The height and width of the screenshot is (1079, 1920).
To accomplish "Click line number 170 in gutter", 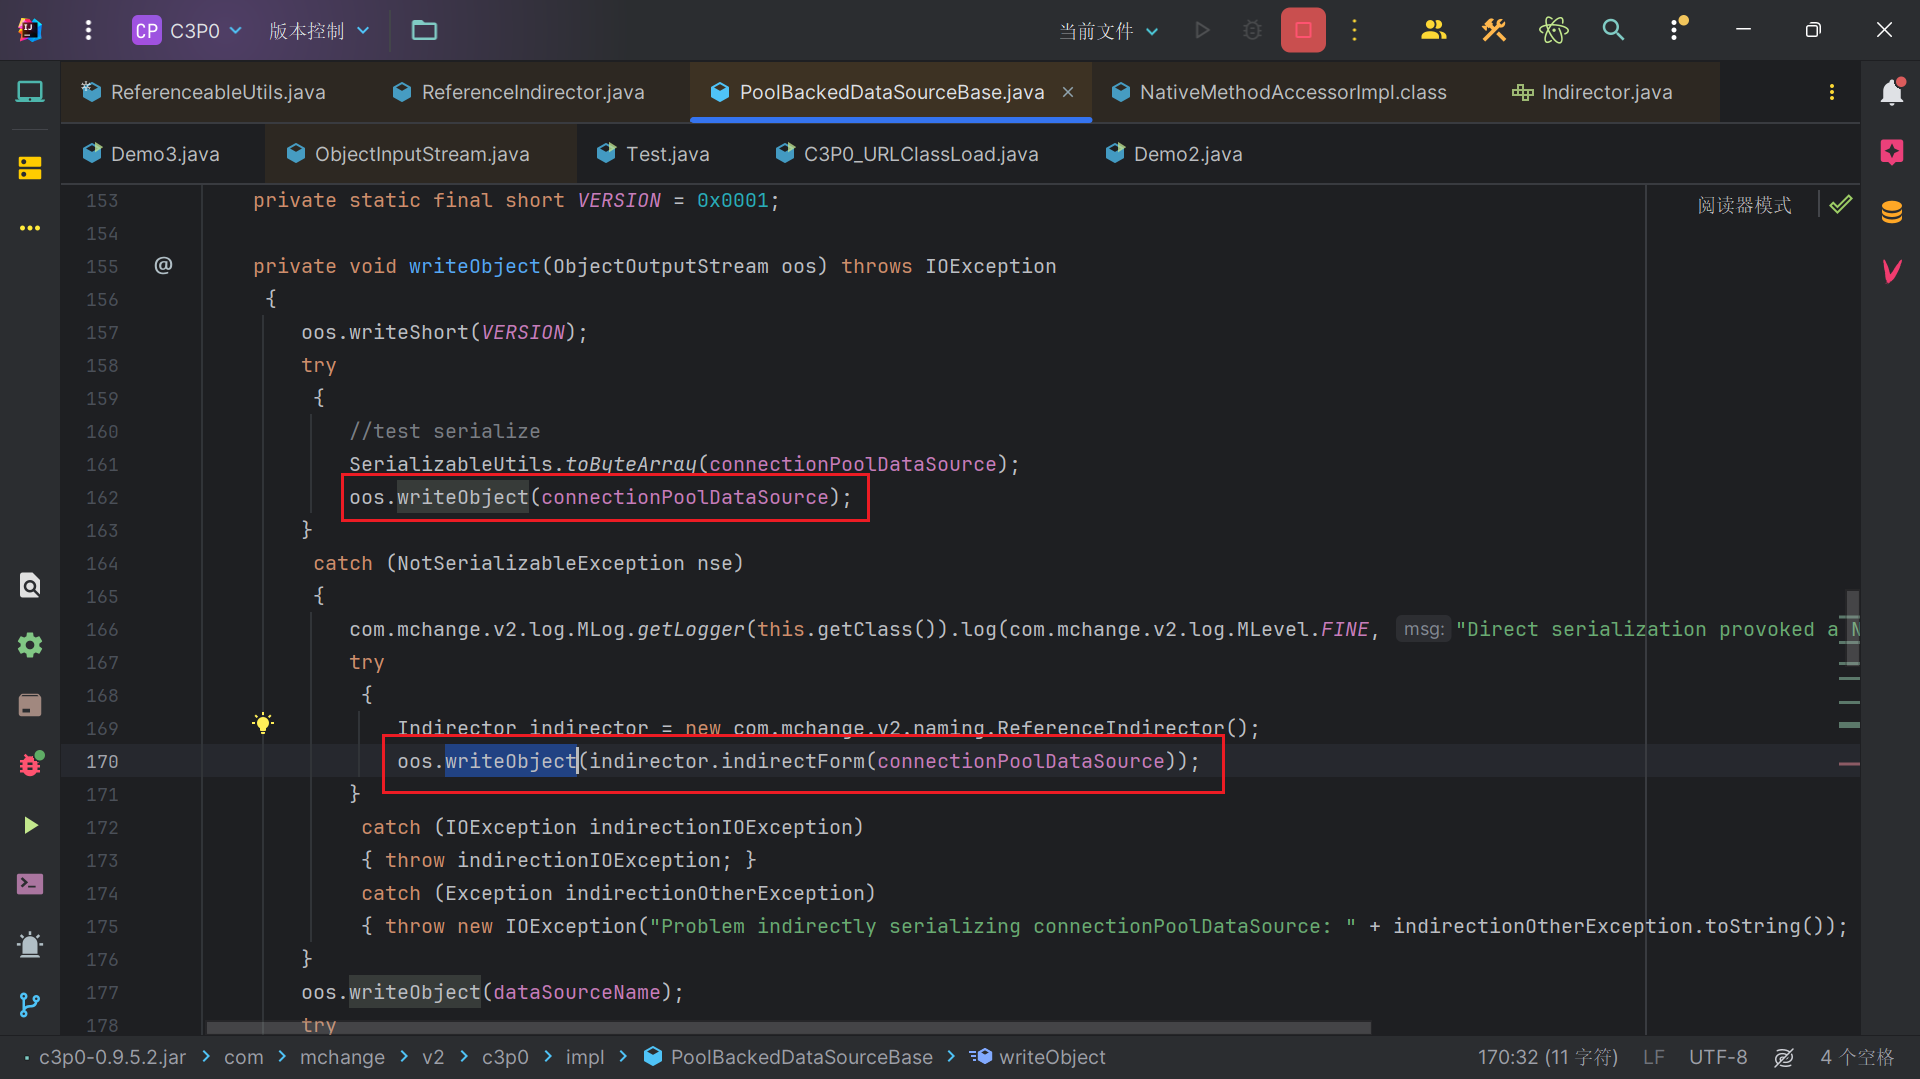I will pos(102,761).
